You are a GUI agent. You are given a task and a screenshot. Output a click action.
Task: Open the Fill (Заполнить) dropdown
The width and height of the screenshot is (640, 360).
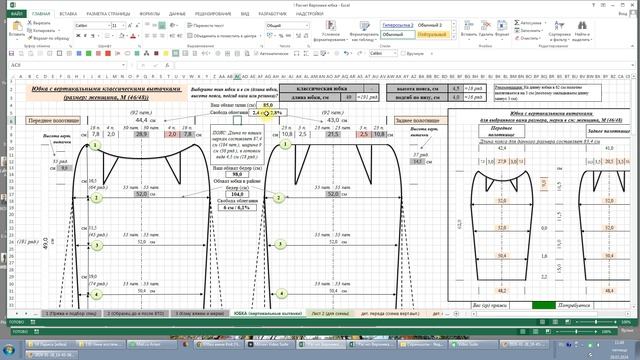(529, 31)
